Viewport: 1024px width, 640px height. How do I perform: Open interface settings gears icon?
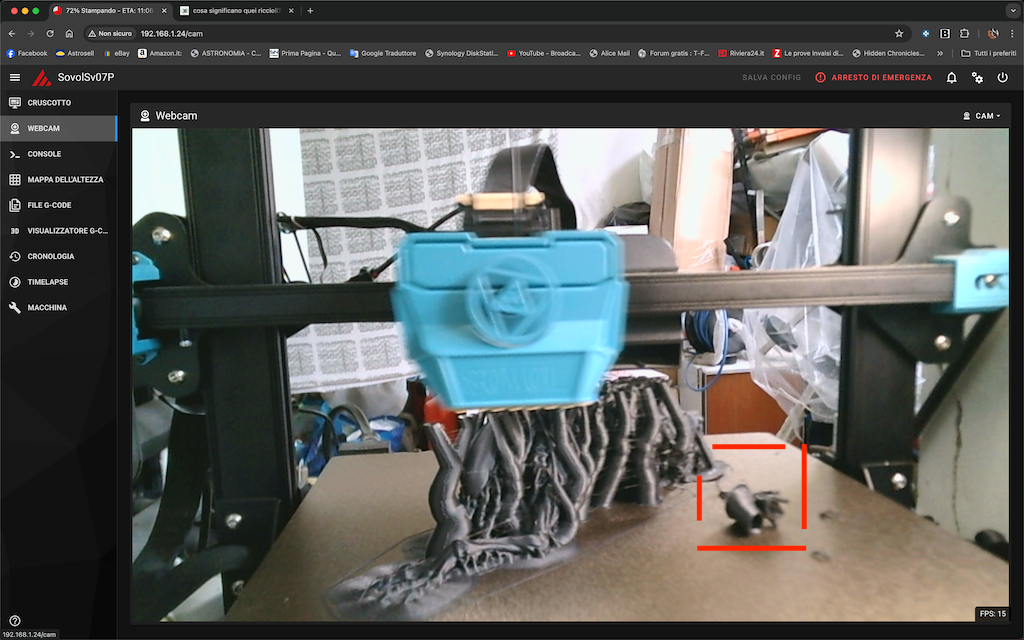click(x=977, y=77)
